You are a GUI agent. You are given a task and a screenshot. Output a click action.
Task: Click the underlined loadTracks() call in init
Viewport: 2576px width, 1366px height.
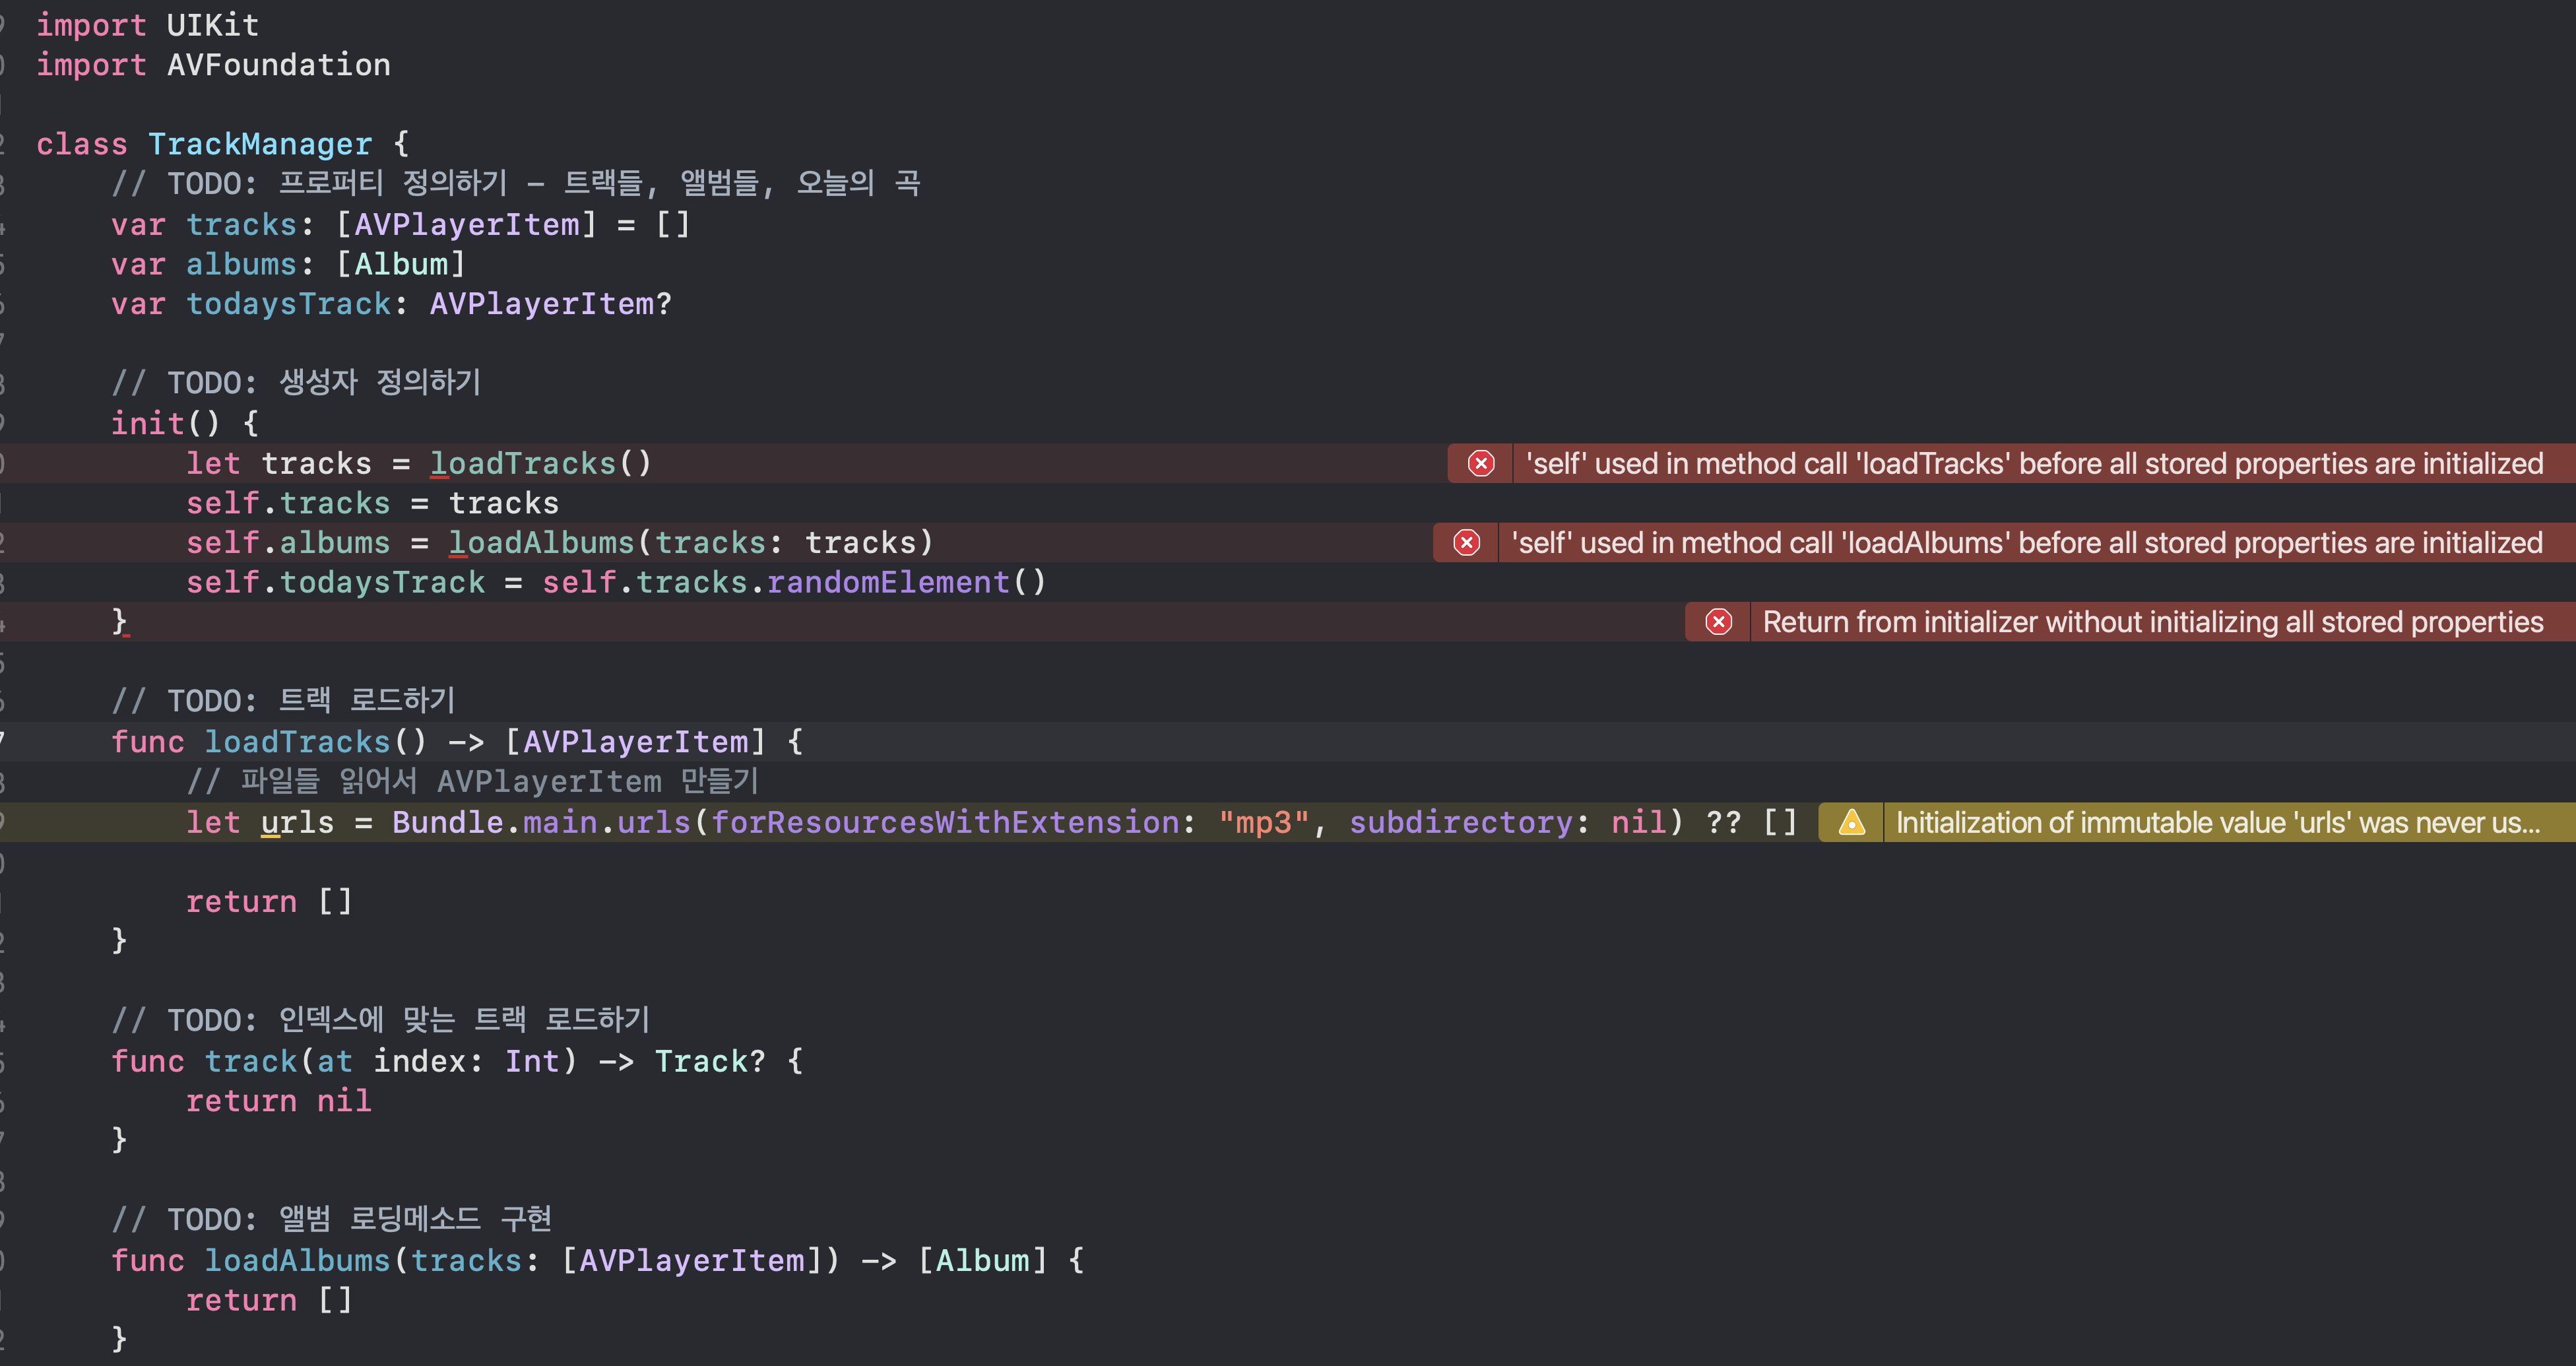(x=523, y=463)
